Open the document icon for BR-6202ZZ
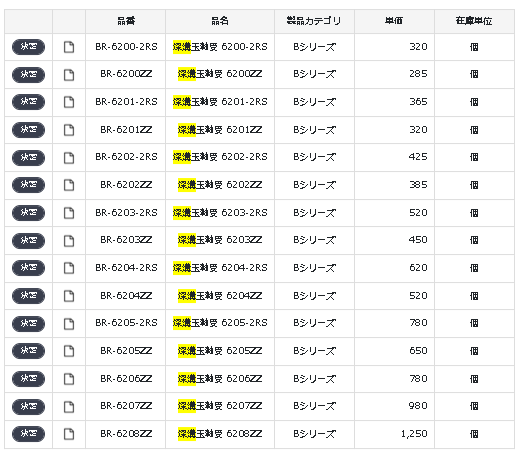524x461 pixels. coord(69,185)
